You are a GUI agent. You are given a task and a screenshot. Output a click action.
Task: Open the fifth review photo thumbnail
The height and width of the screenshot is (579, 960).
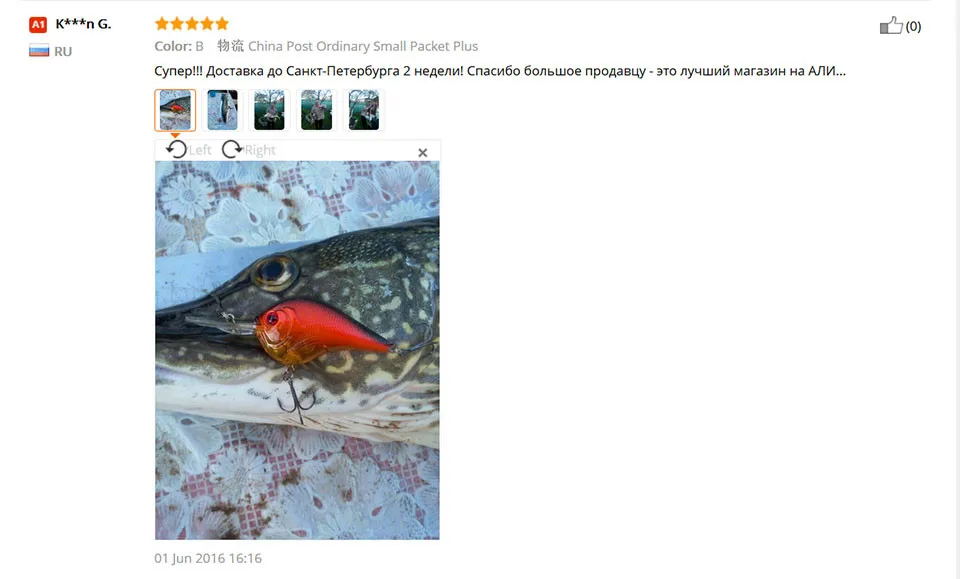[x=364, y=110]
